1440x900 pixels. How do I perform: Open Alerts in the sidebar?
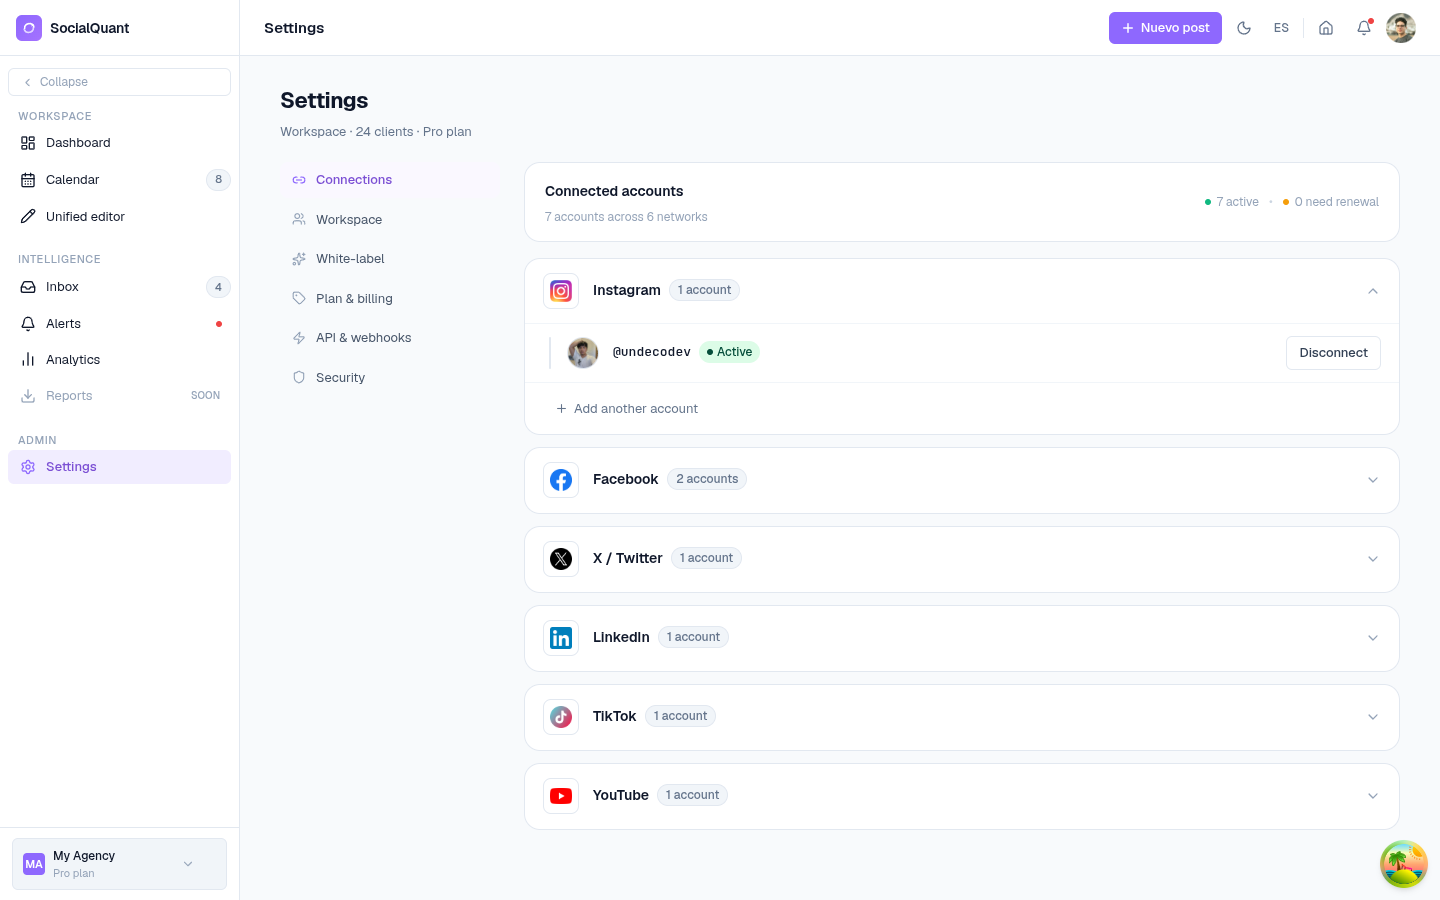(119, 324)
